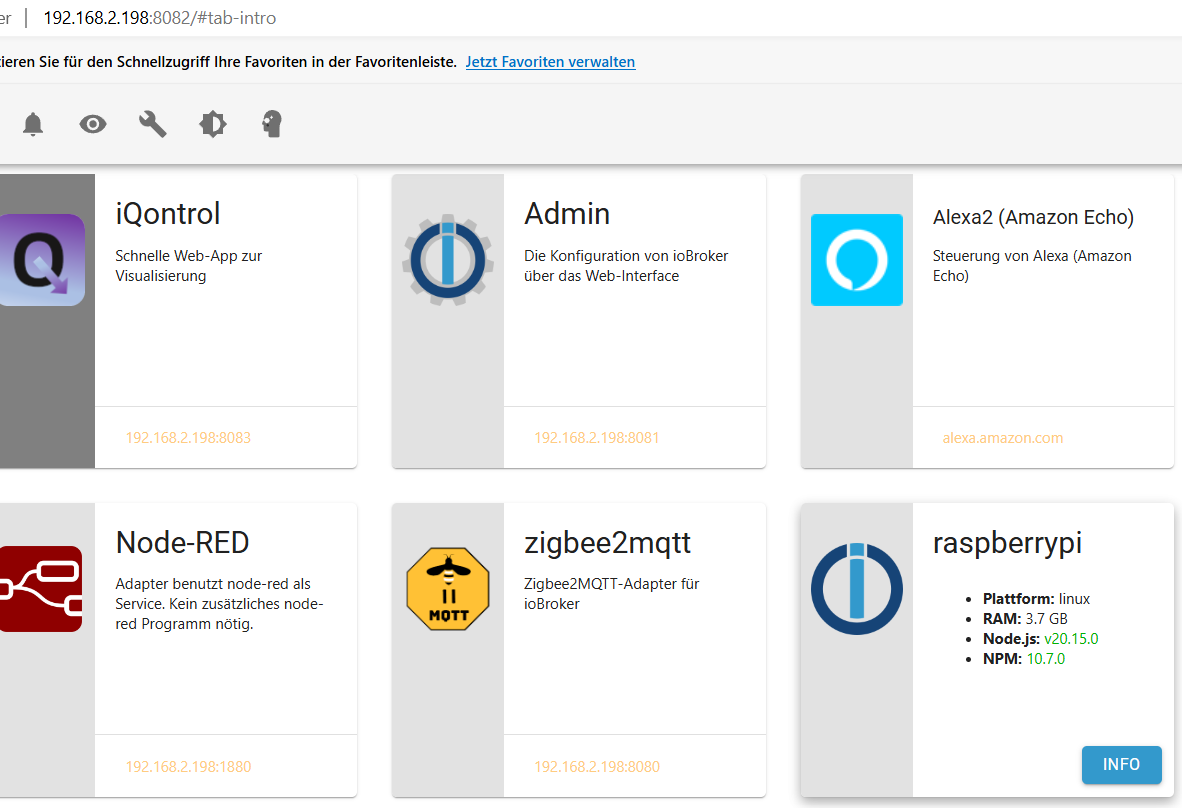The height and width of the screenshot is (808, 1182).
Task: Click the raspberrypi ioBroker logo
Action: click(856, 589)
